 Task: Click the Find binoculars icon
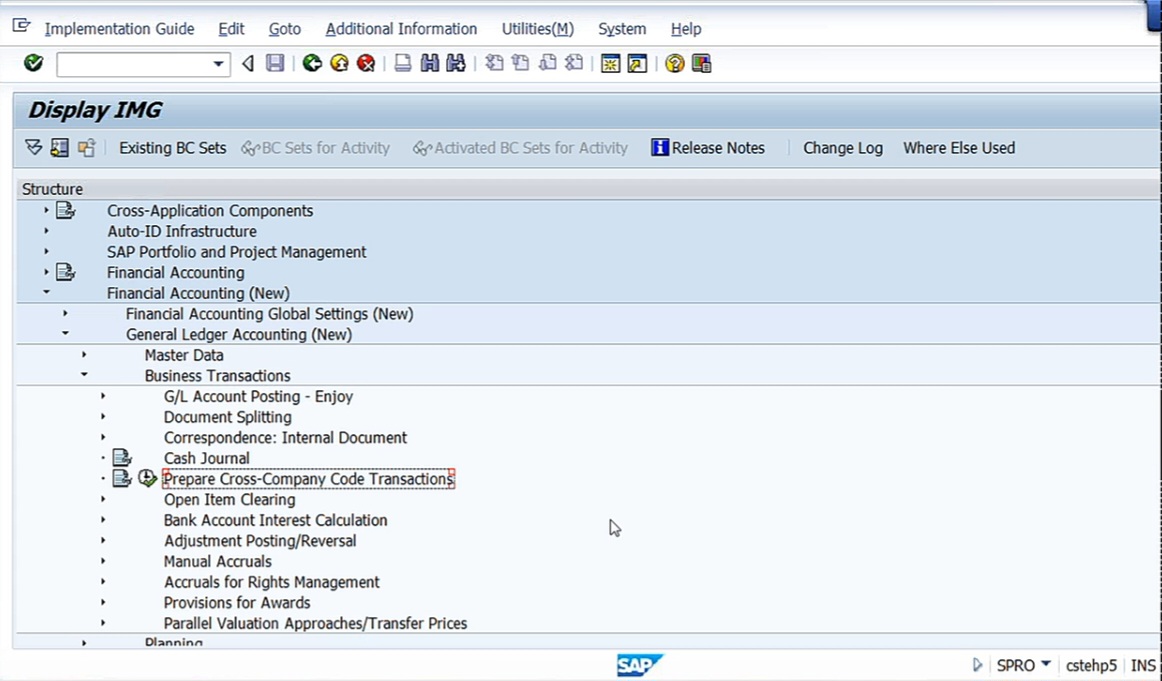pyautogui.click(x=430, y=63)
